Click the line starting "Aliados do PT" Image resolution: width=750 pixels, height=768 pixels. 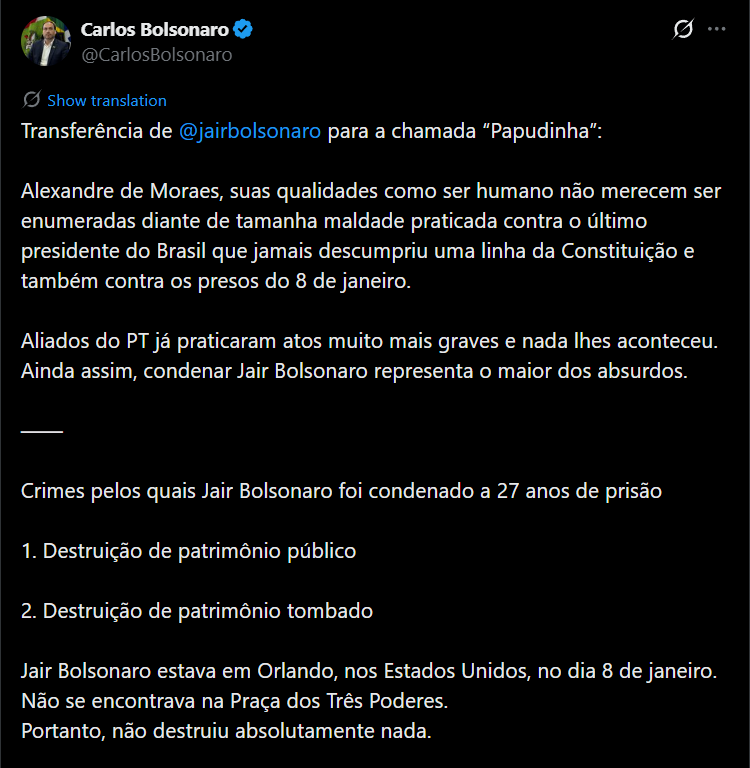[369, 340]
